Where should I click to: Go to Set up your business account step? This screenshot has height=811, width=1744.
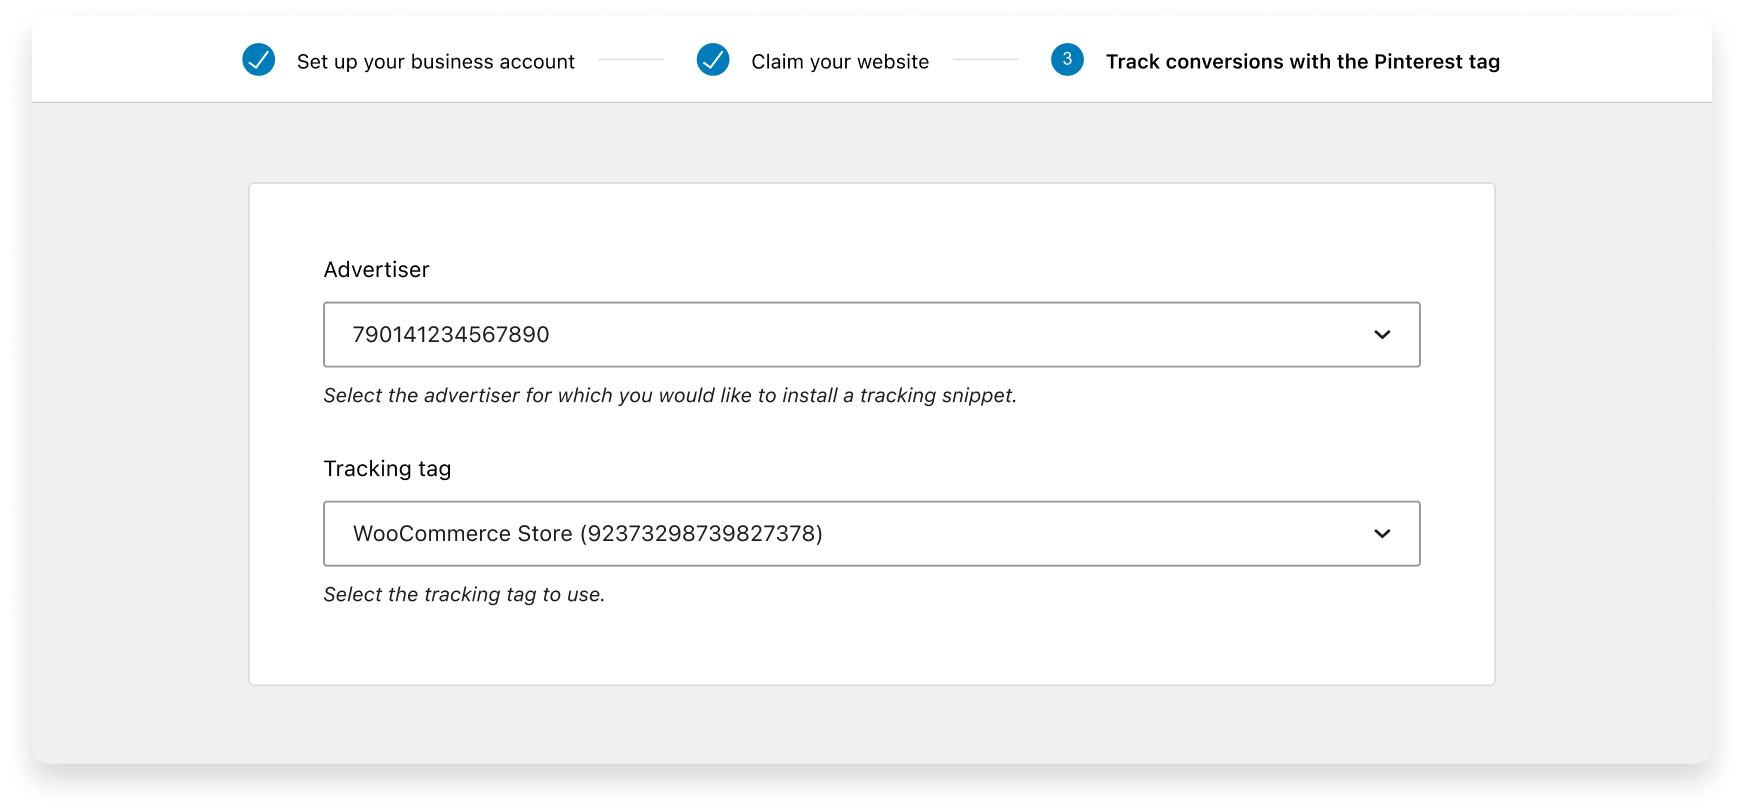(x=435, y=62)
